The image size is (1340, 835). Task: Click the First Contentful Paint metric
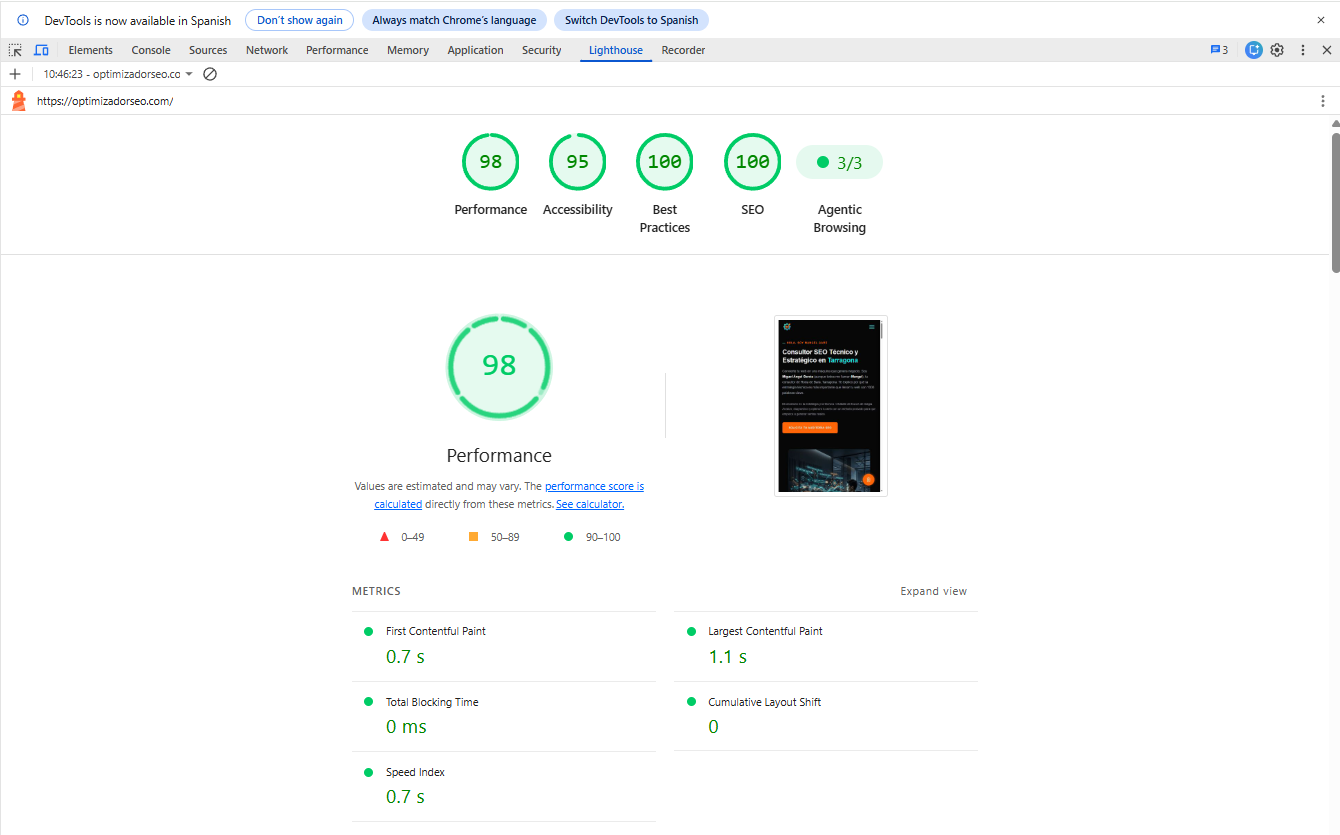(x=504, y=646)
